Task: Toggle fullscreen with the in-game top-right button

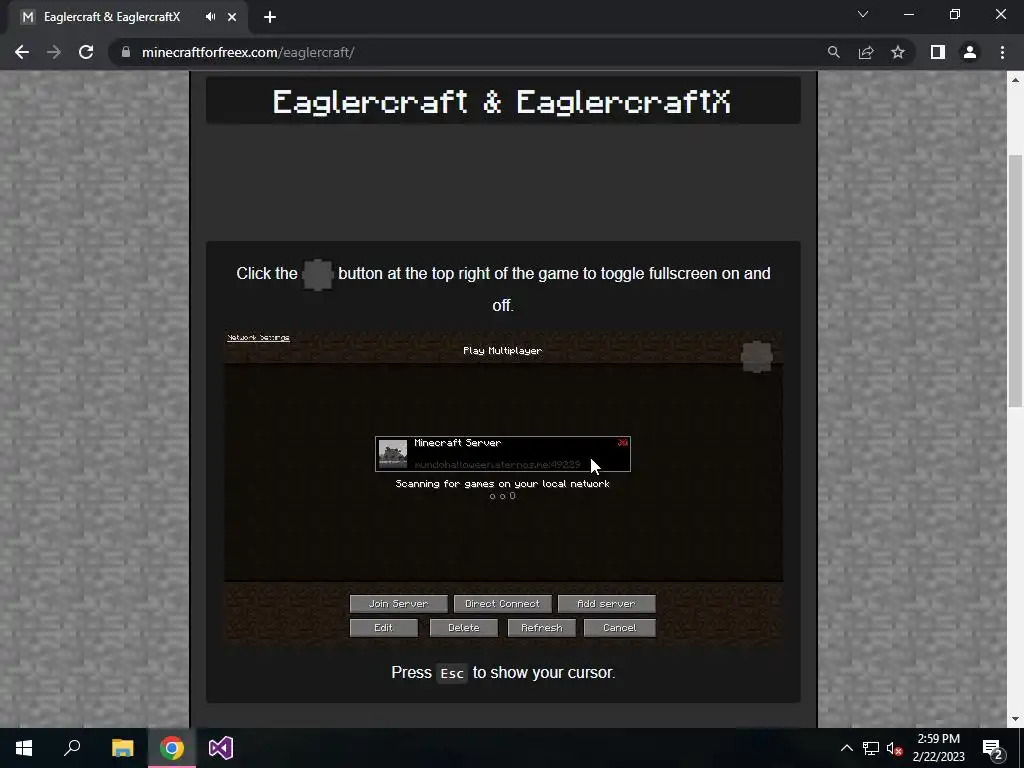Action: click(757, 356)
